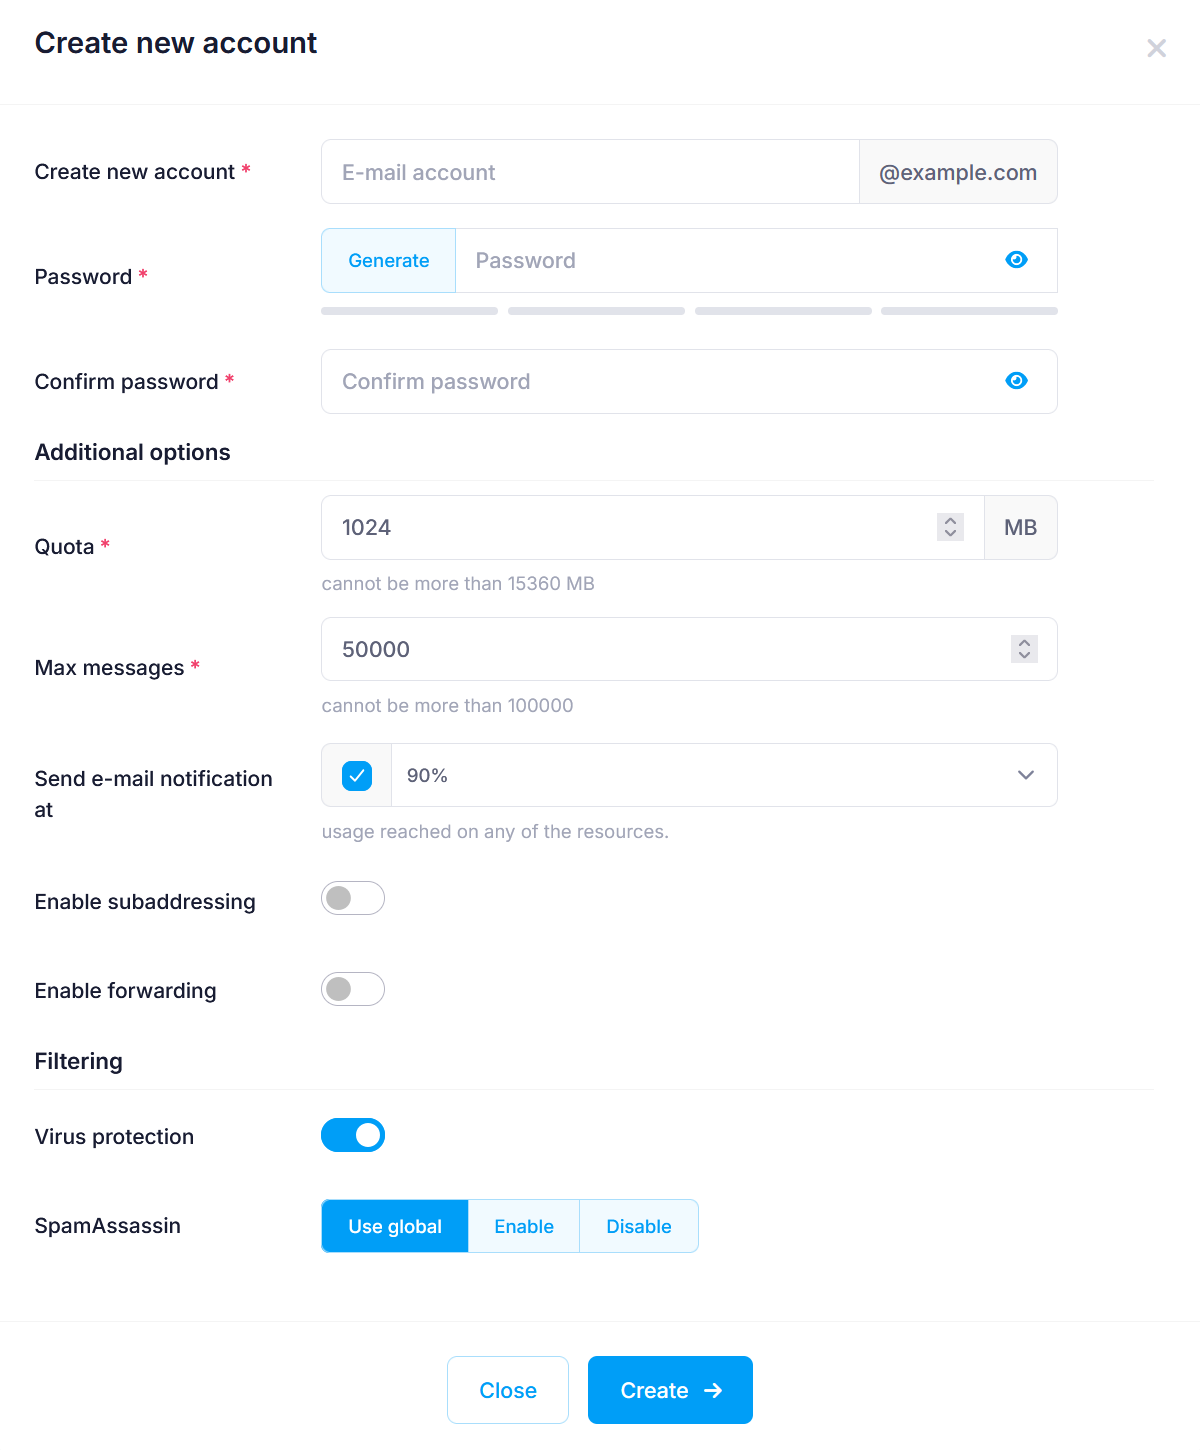
Task: Disable virus protection
Action: pos(352,1135)
